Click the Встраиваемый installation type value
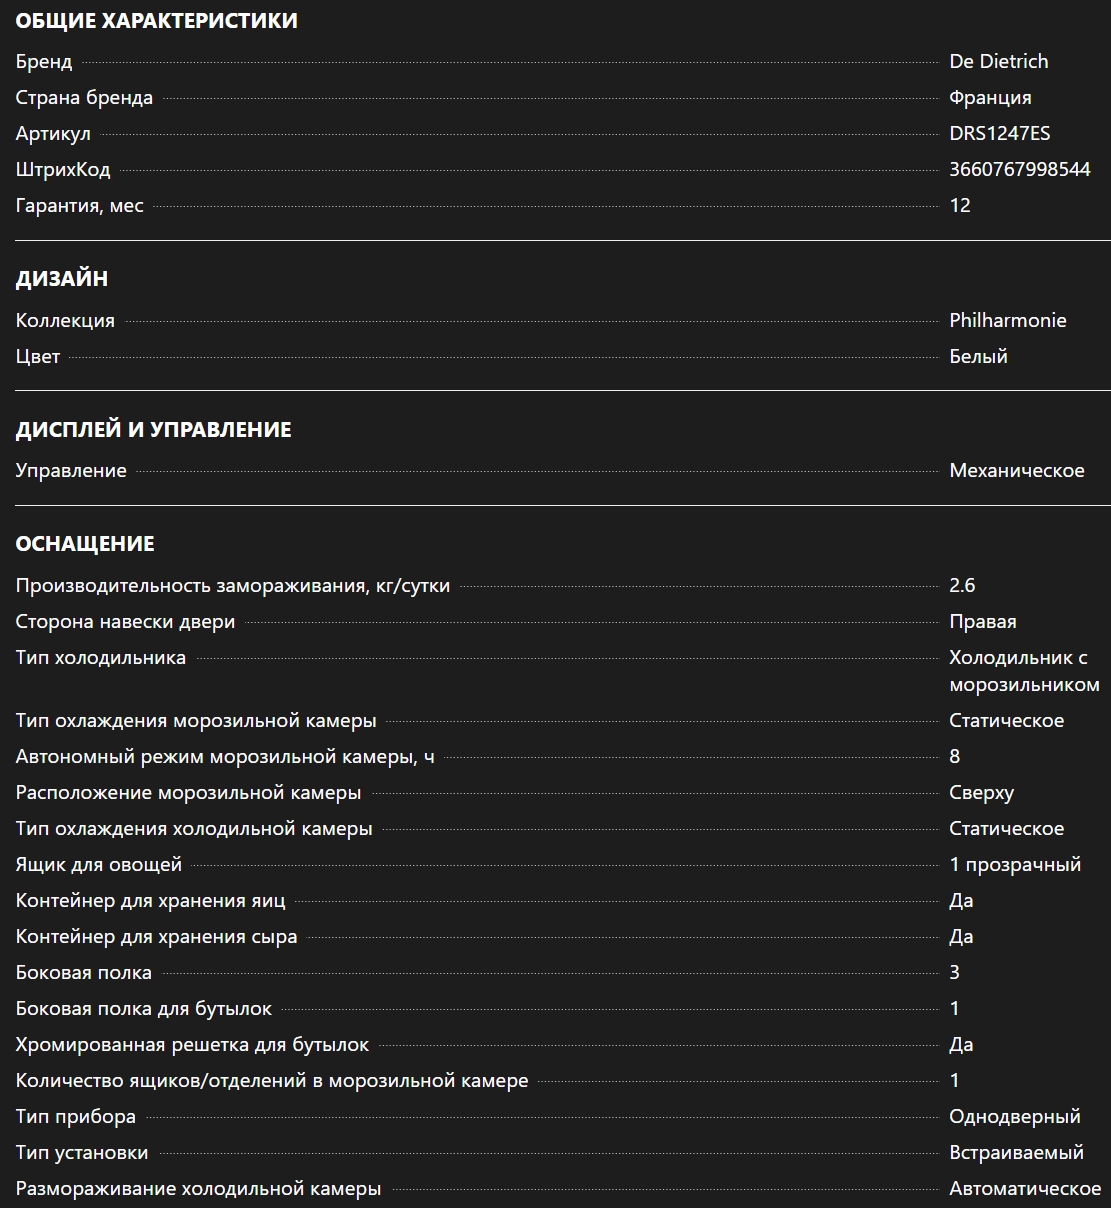This screenshot has height=1208, width=1111. 1016,1152
